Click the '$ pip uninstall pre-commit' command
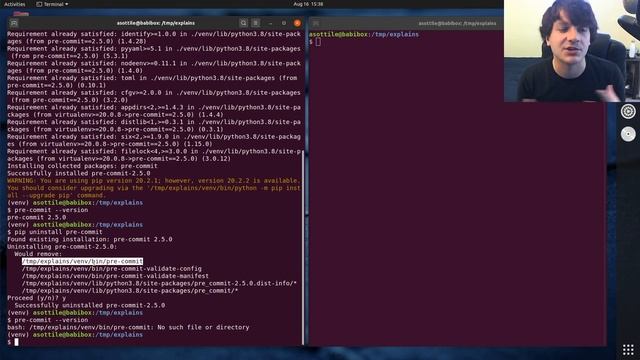This screenshot has width=640, height=360. click(55, 232)
